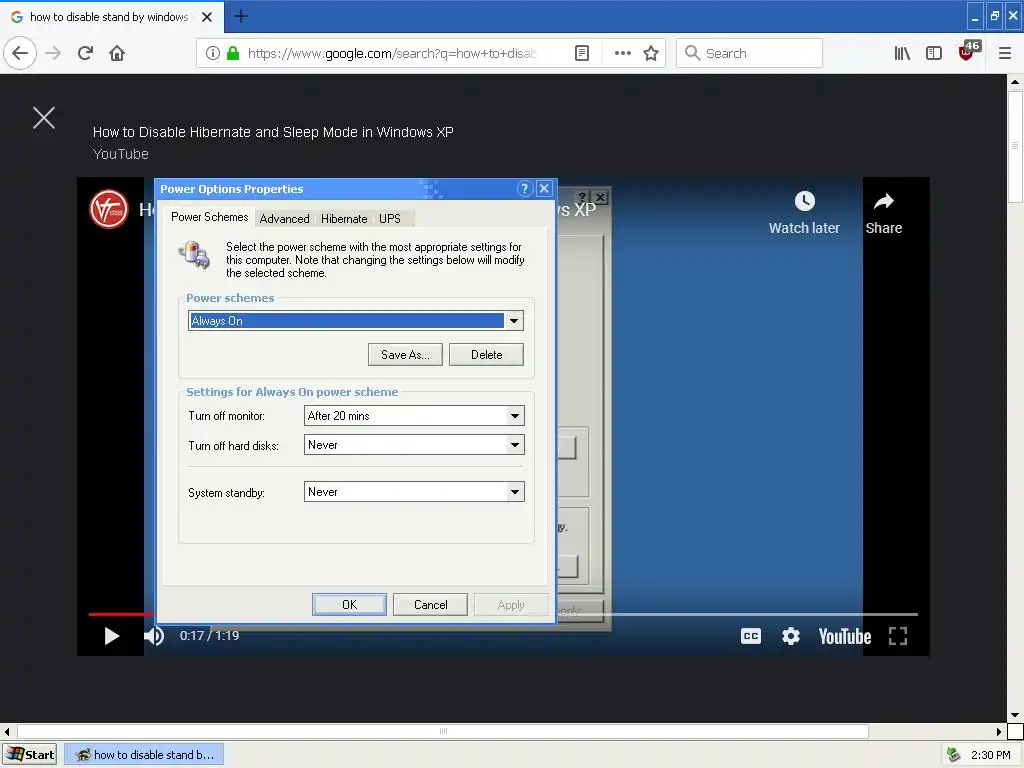Click the green padlock security icon
Viewport: 1024px width, 768px height.
click(232, 53)
